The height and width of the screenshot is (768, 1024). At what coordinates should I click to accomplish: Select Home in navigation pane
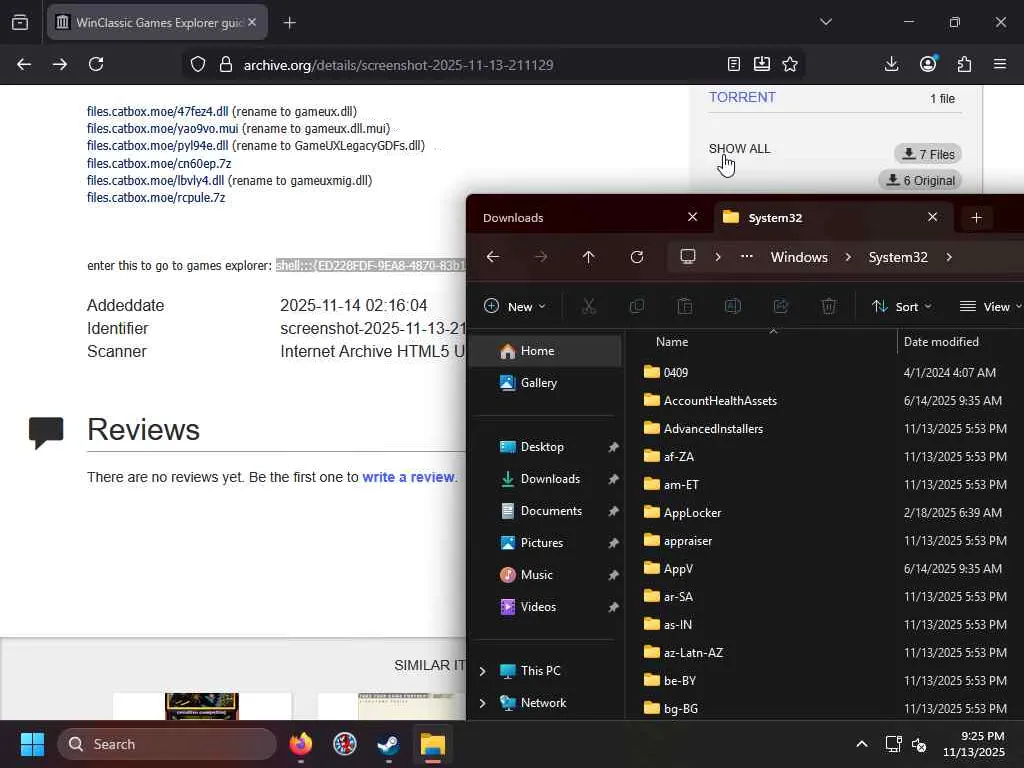[547, 351]
